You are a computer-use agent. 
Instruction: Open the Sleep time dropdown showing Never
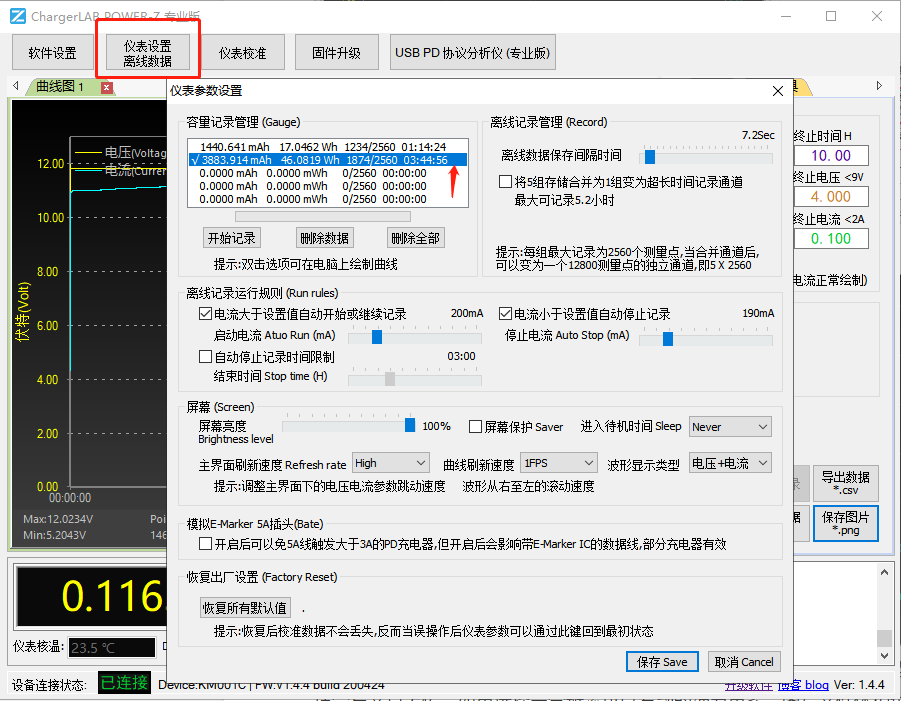(730, 426)
